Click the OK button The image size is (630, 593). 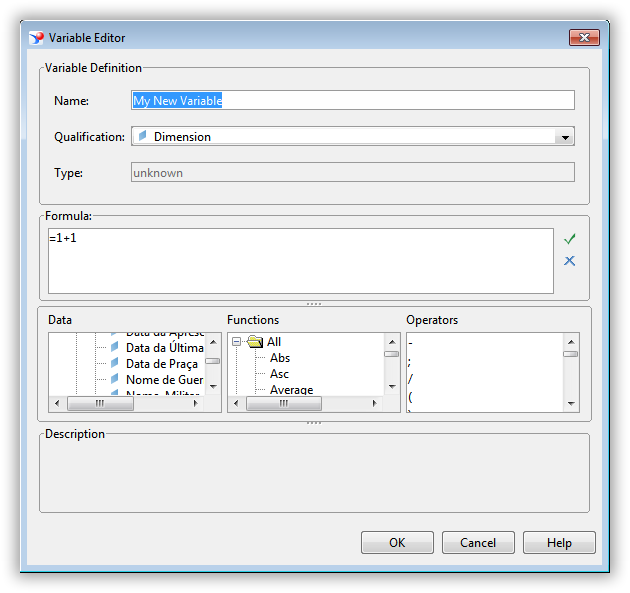[x=397, y=543]
